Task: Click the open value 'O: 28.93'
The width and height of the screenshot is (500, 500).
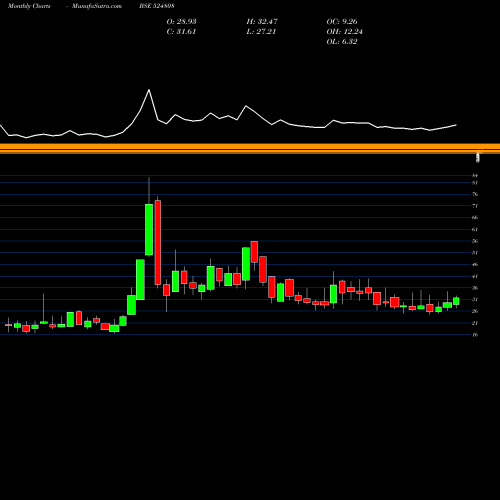Action: point(181,22)
